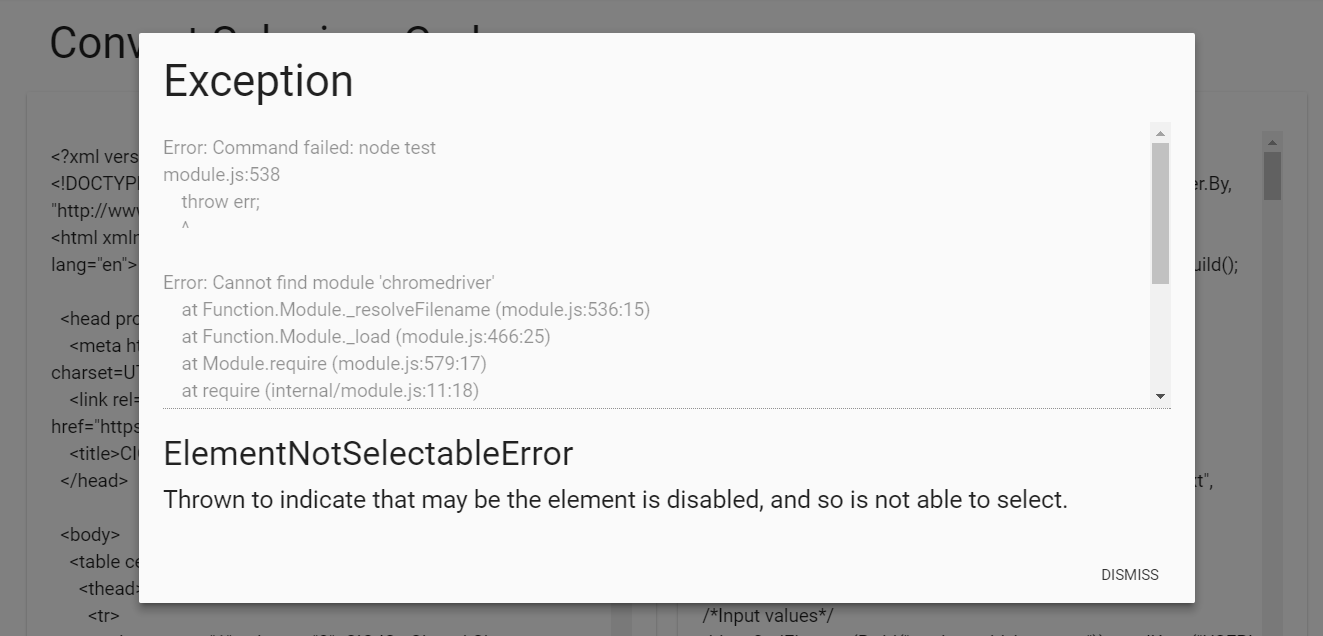Click the 'throw err;' code line

coord(220,201)
